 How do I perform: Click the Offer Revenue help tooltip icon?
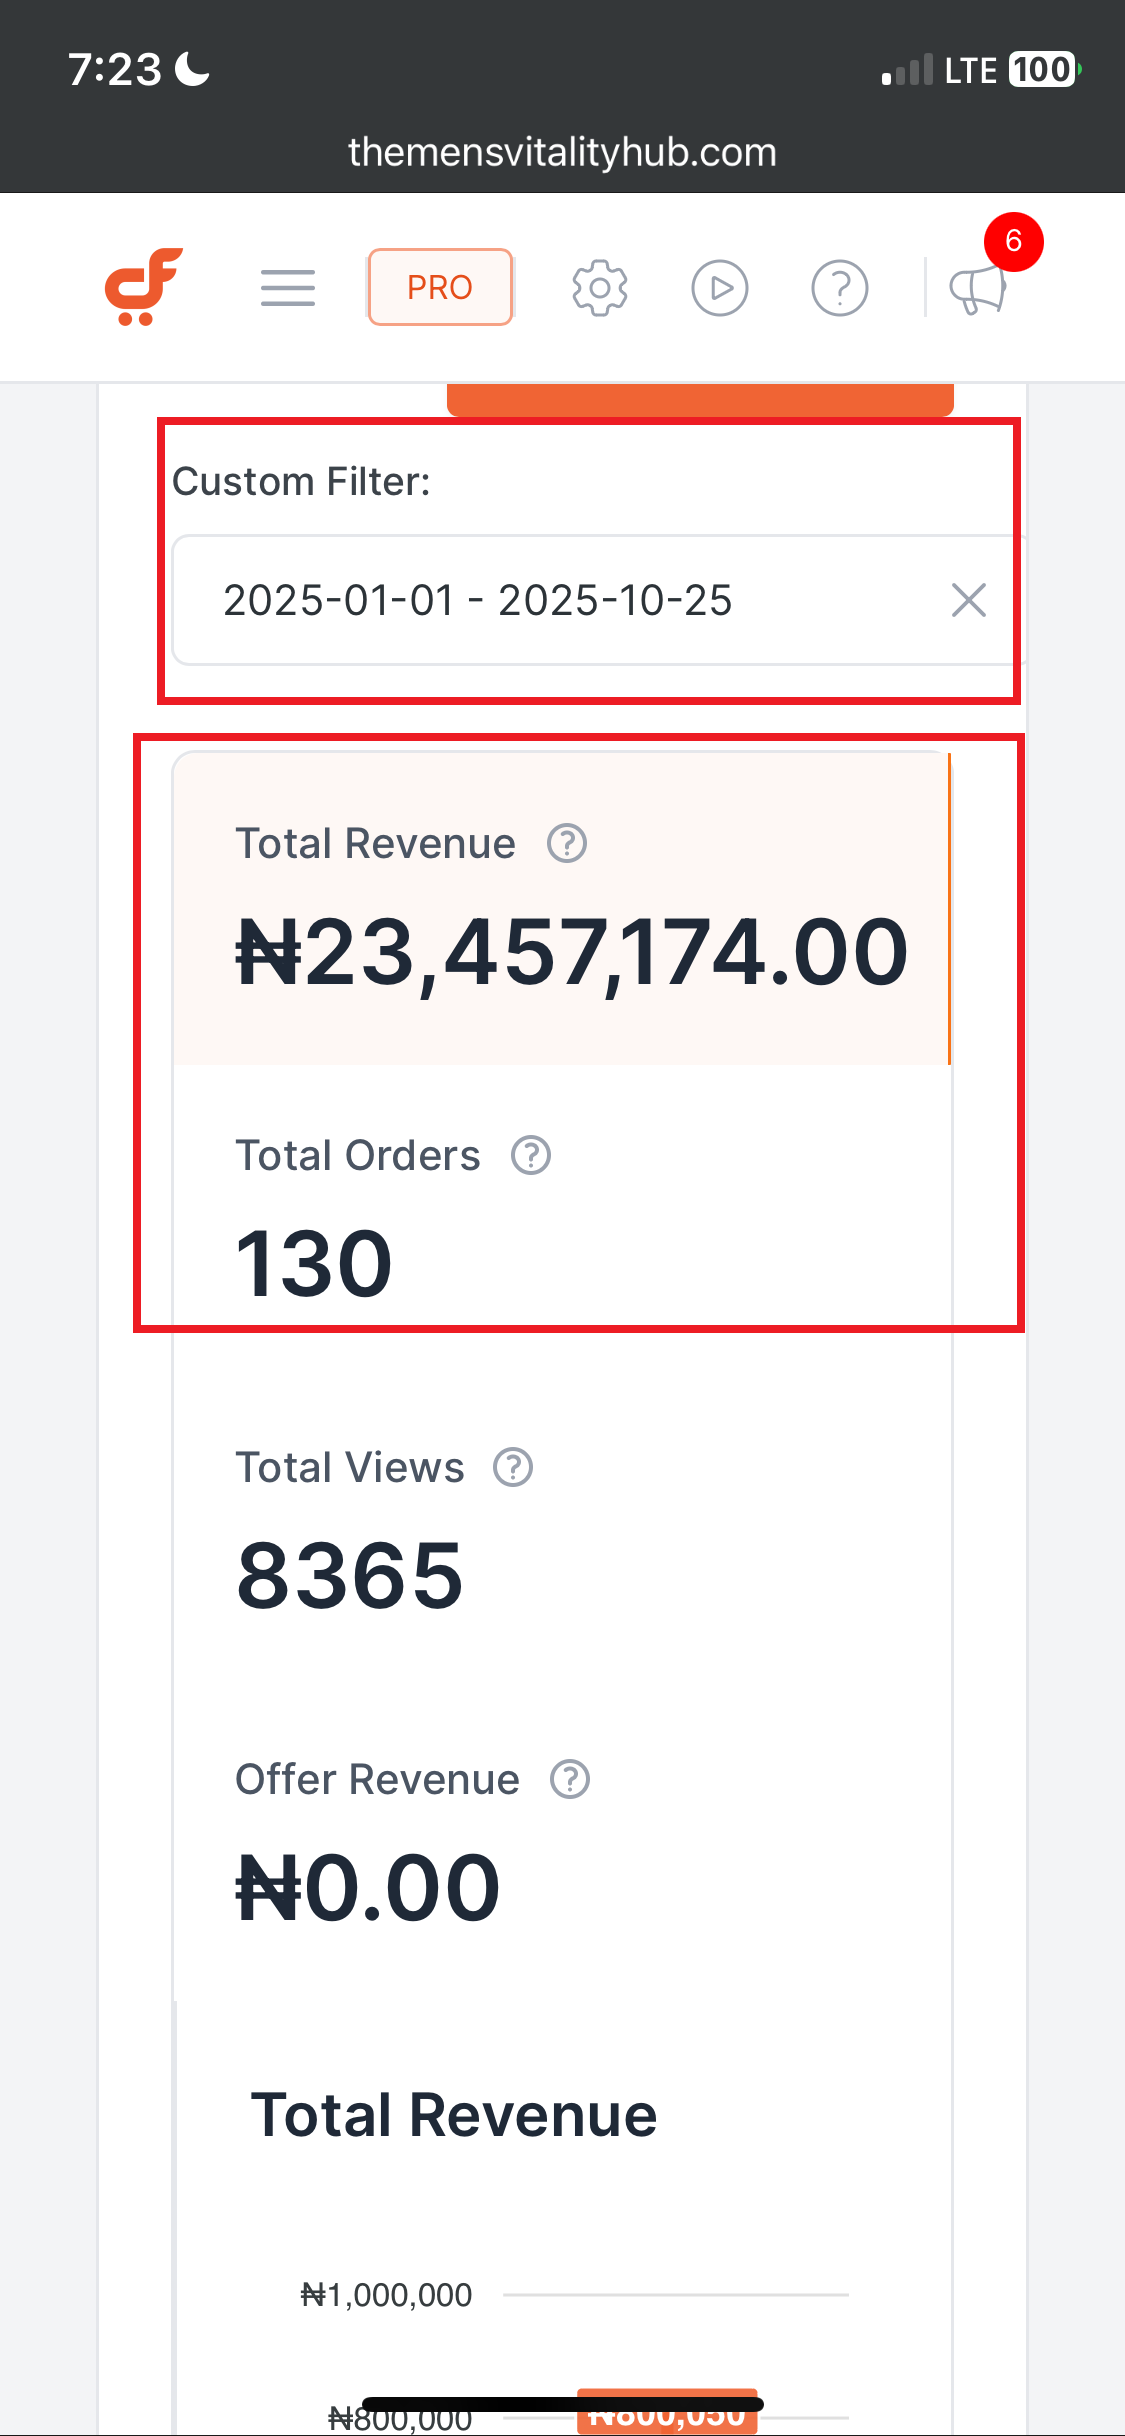click(570, 1779)
